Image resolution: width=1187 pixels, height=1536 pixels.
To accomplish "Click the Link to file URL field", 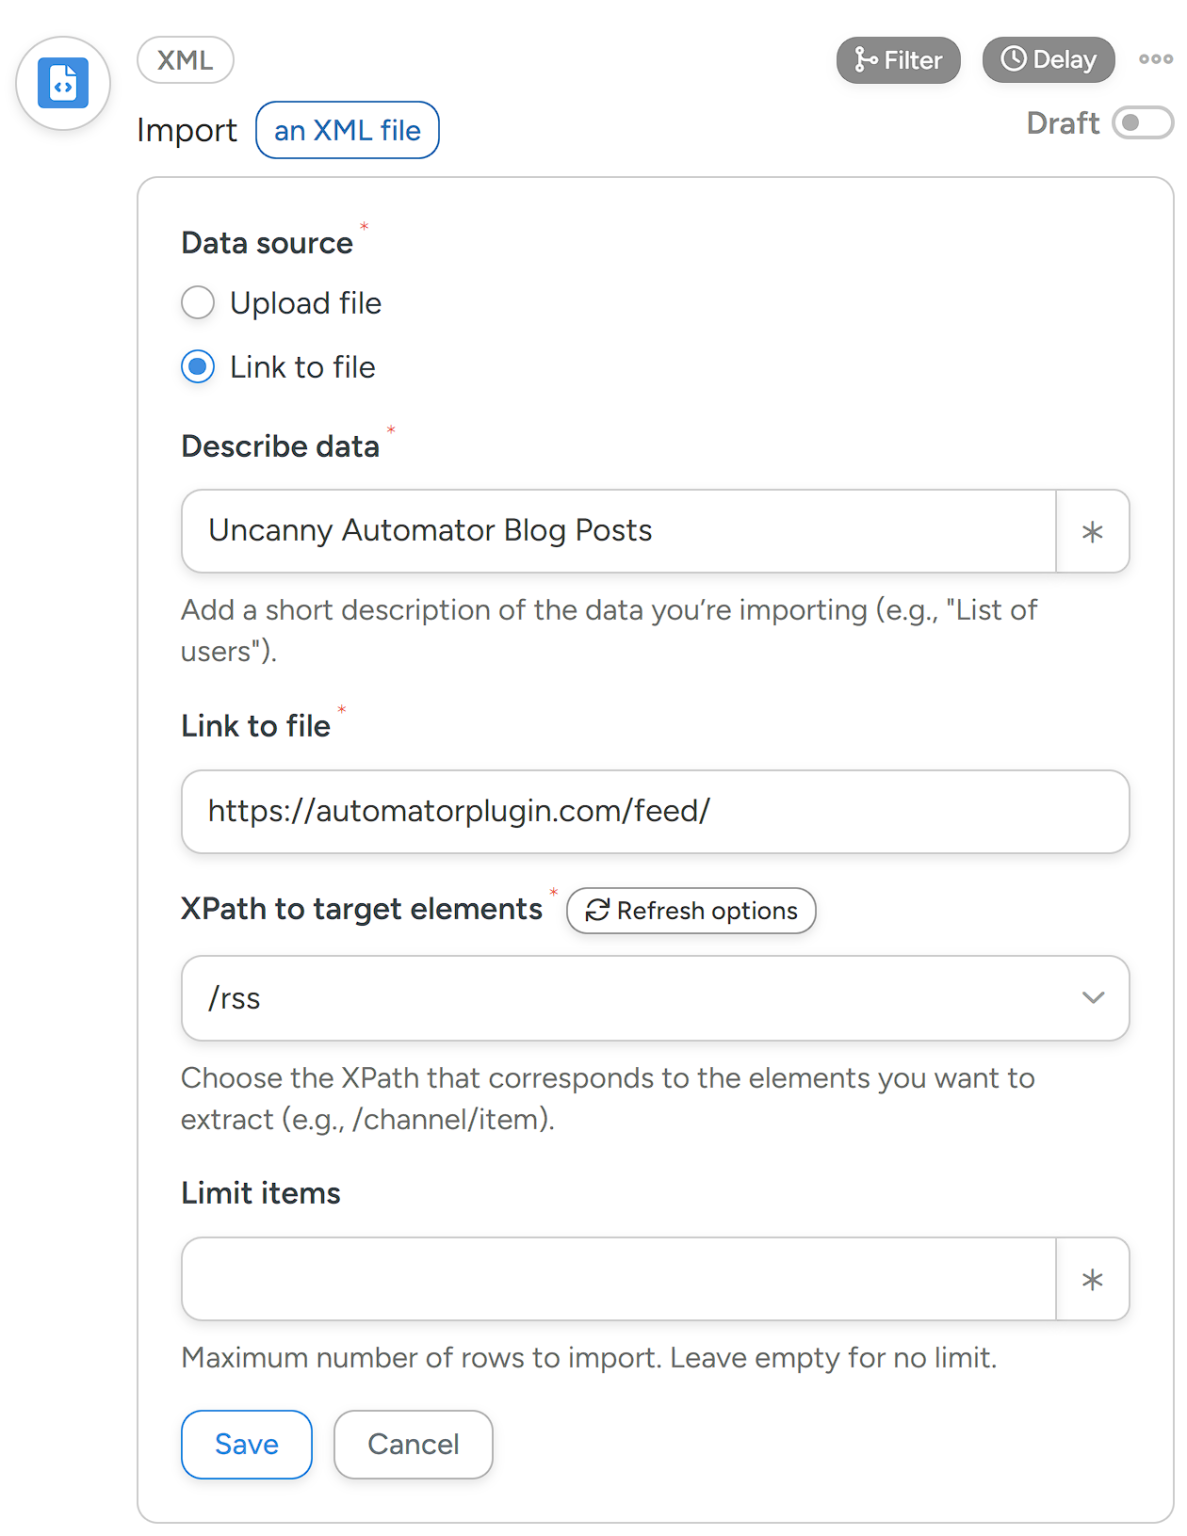I will (x=655, y=812).
